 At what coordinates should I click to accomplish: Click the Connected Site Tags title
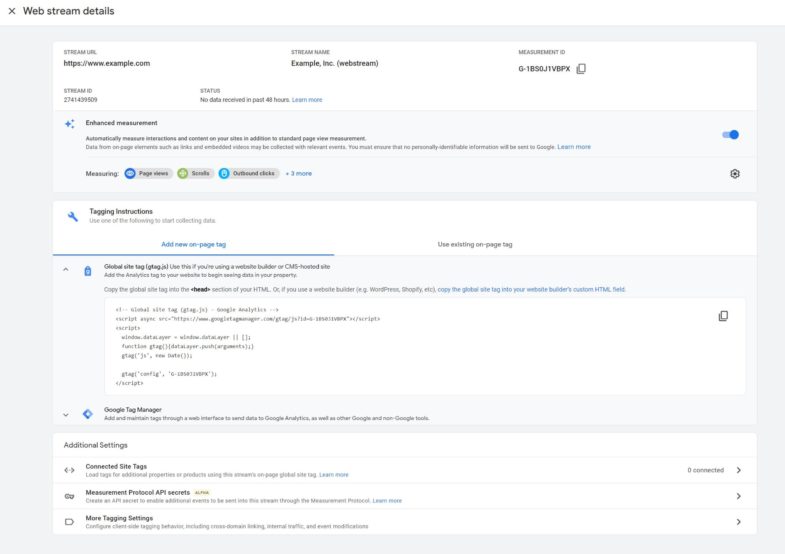coord(116,466)
